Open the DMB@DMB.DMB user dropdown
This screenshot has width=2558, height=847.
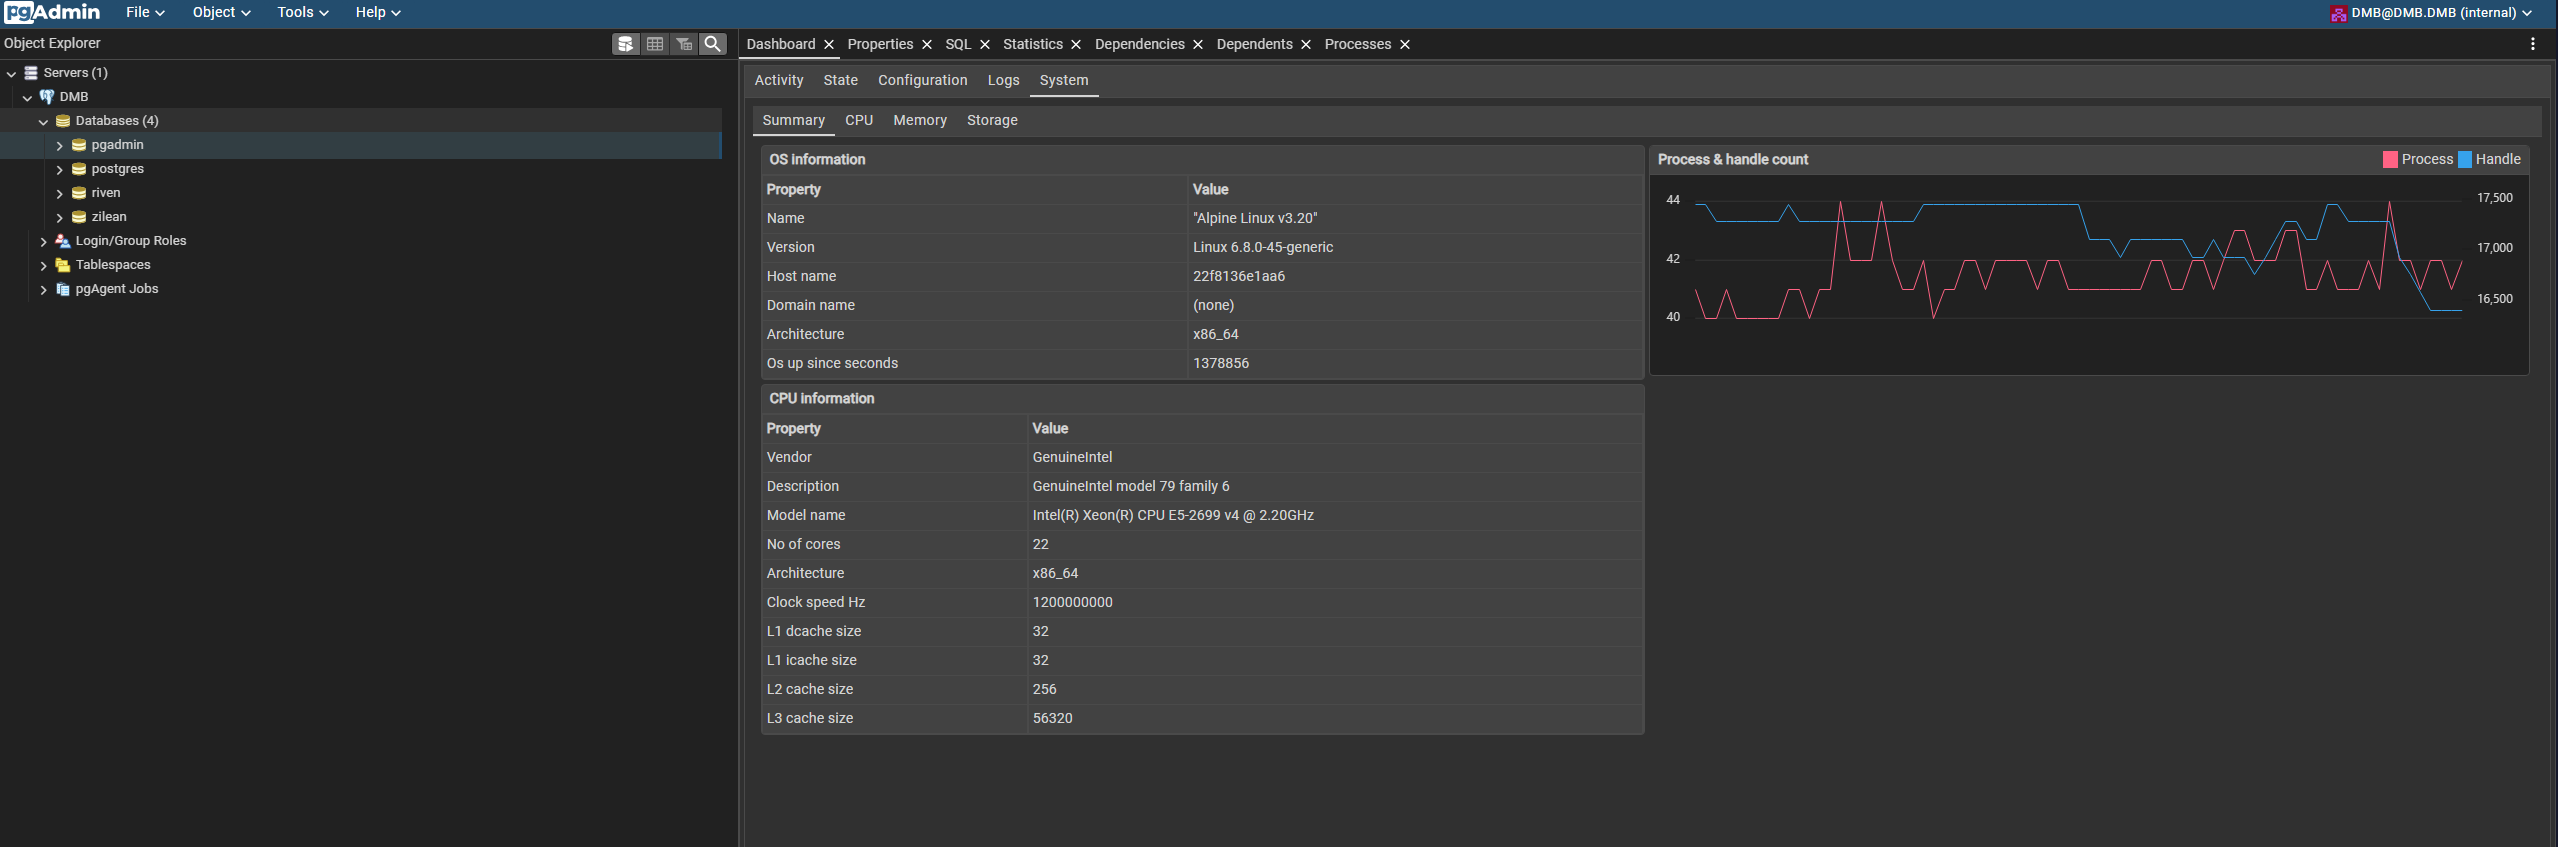[2432, 13]
